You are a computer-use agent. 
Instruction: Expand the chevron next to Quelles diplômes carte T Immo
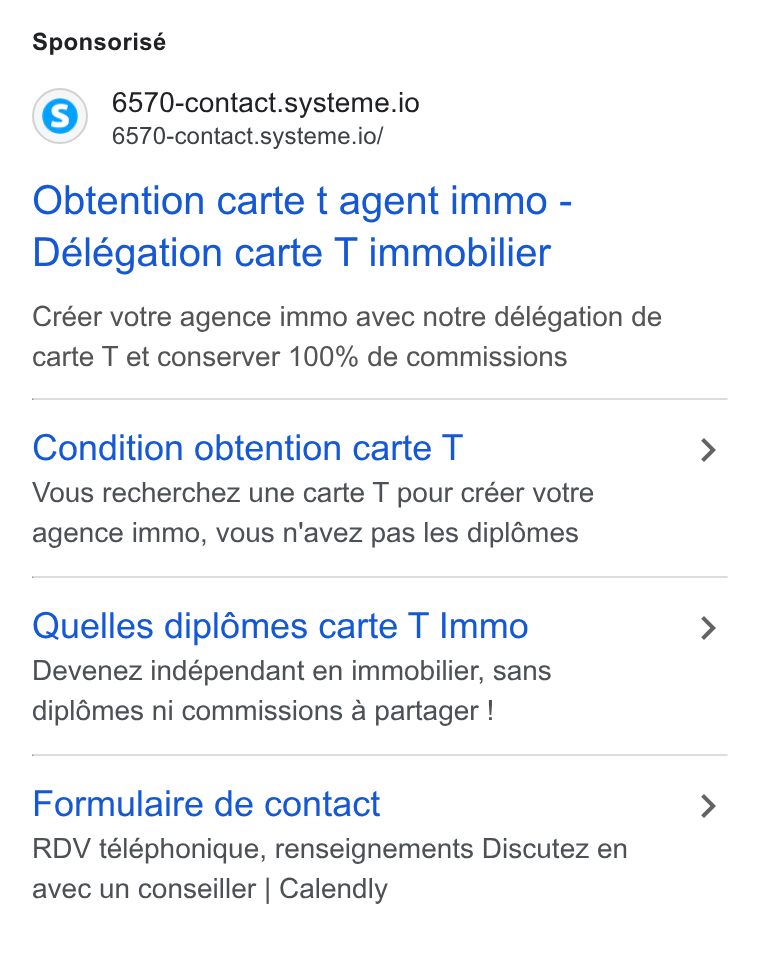[x=708, y=628]
